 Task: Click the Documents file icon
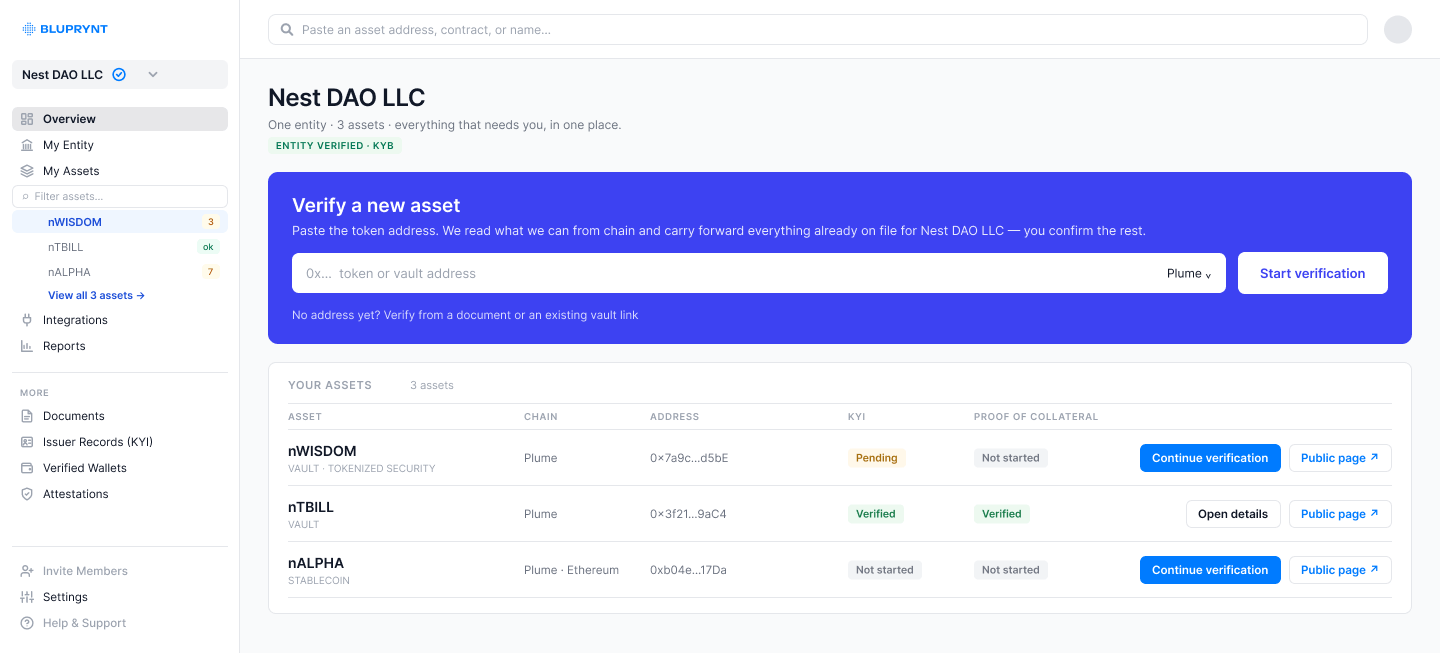(x=27, y=416)
